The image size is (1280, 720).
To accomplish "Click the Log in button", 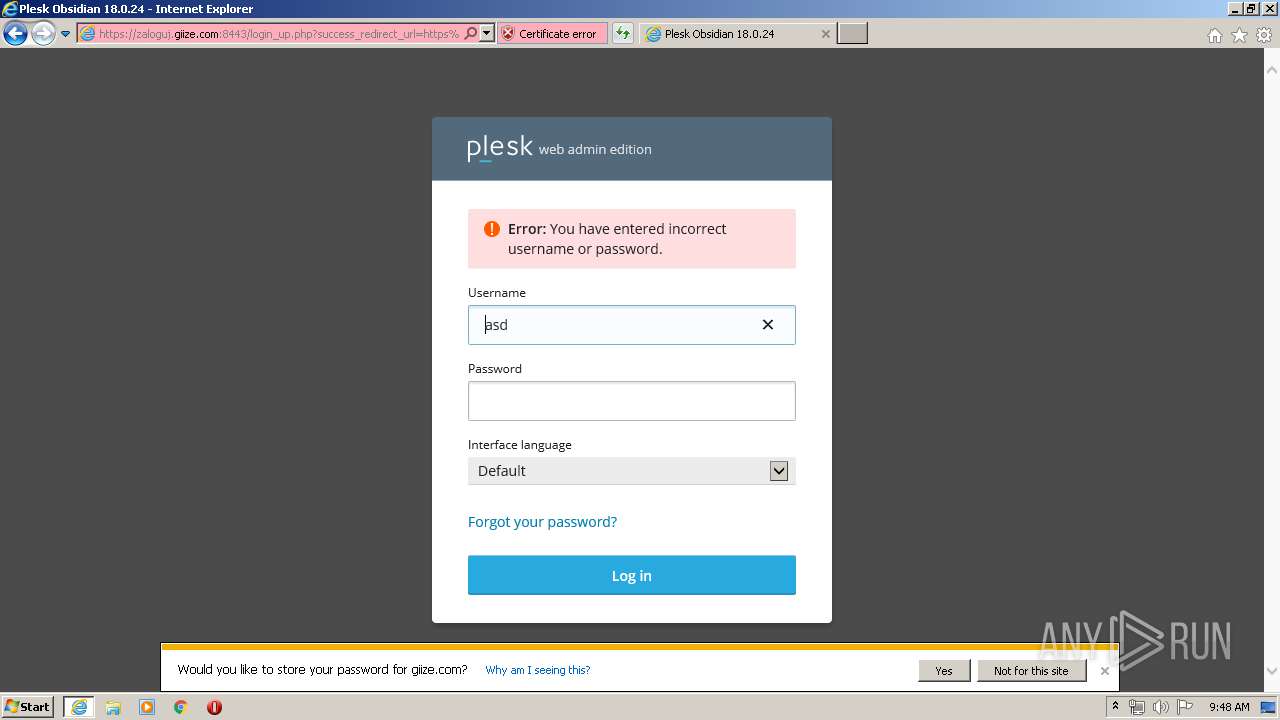I will 632,575.
